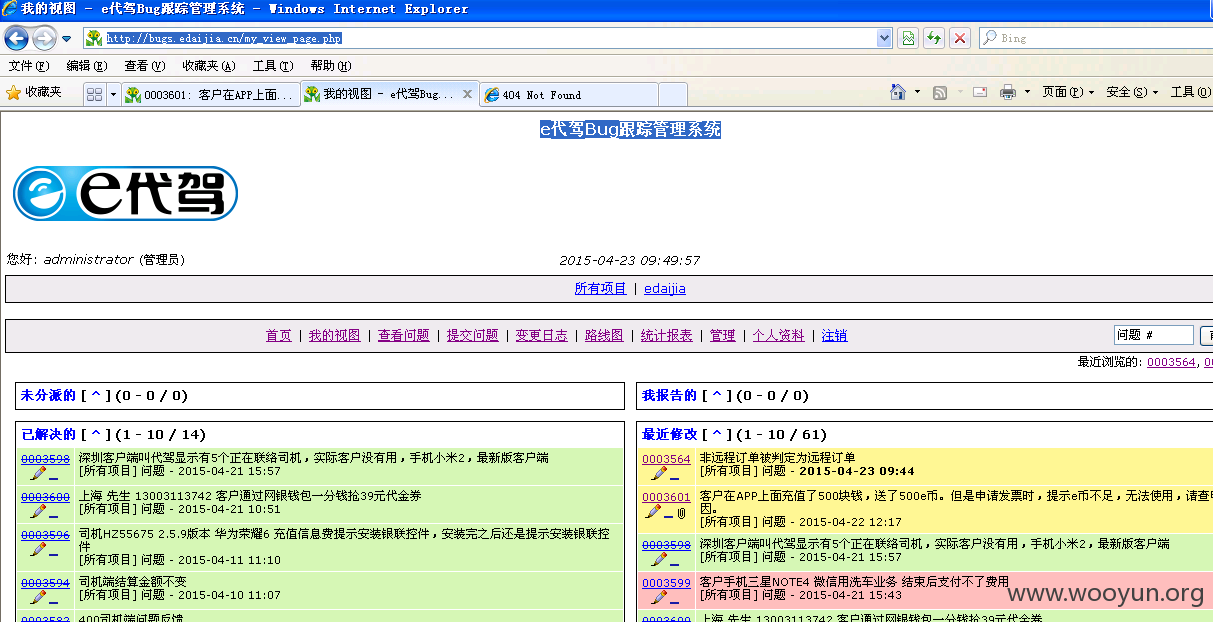Edit issue 0003599 using its pencil icon
The width and height of the screenshot is (1213, 622).
click(659, 597)
